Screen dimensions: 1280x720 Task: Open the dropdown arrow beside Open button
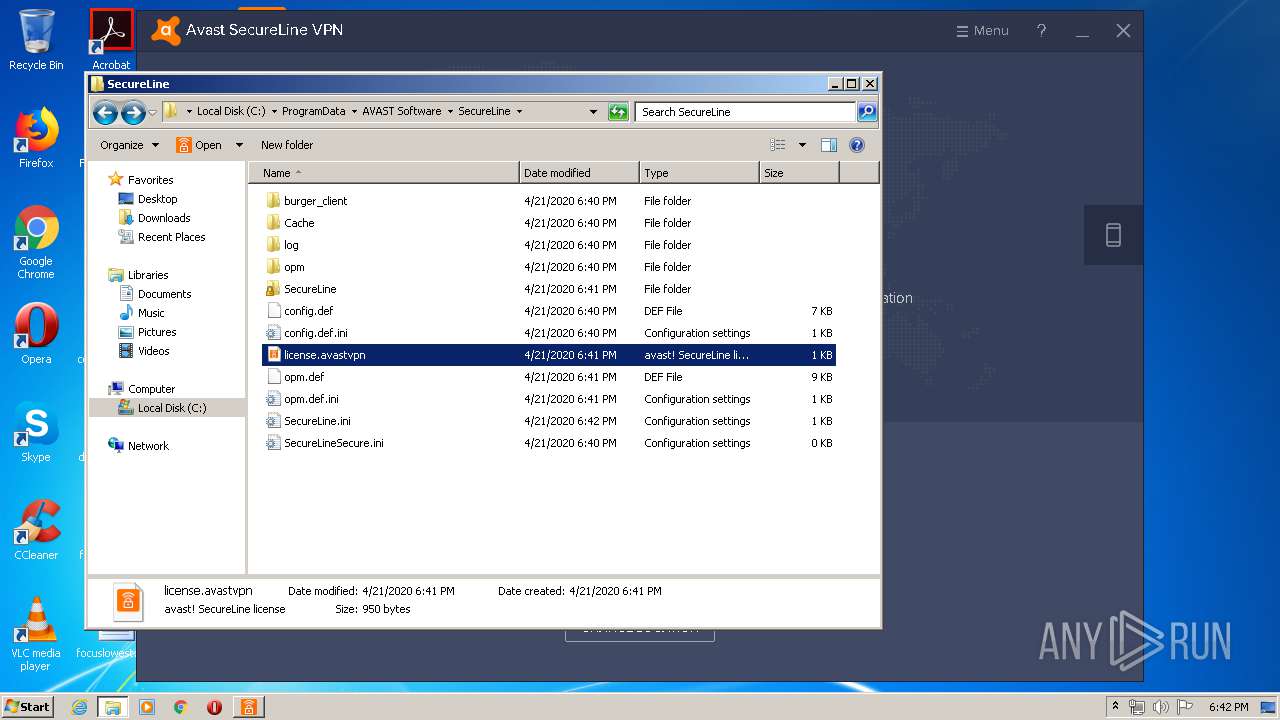239,145
